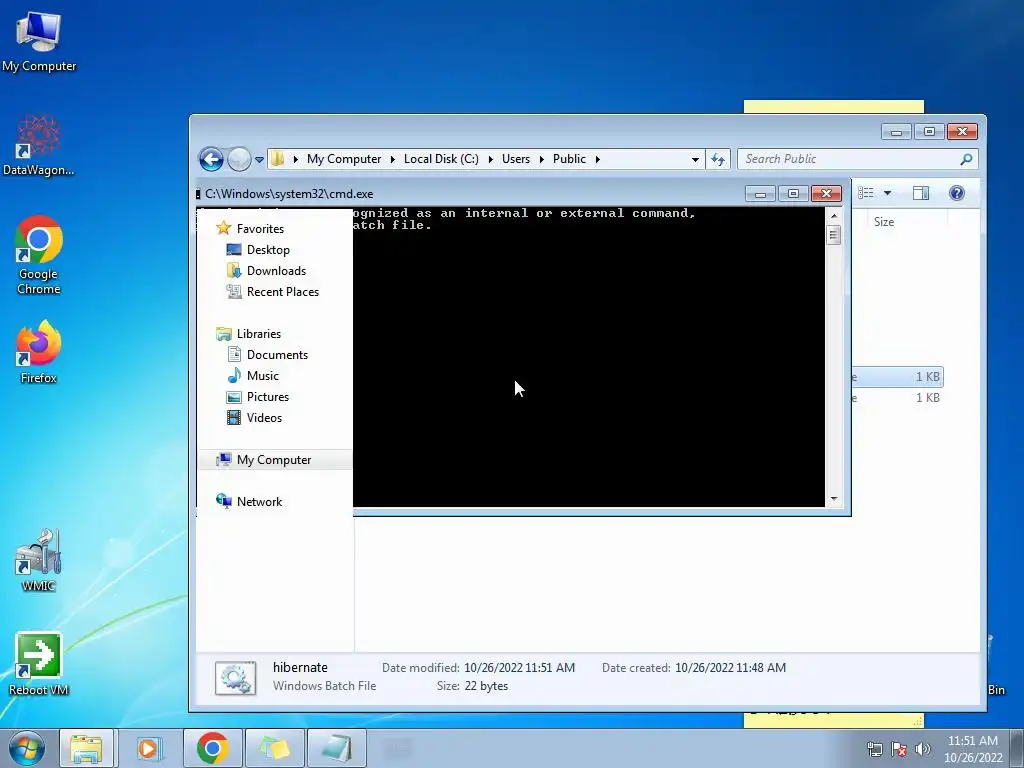1024x768 pixels.
Task: Select the second 1 KB file row
Action: (897, 398)
